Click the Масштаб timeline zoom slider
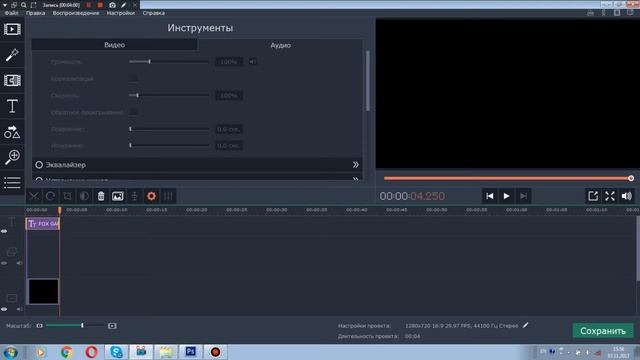This screenshot has height=360, width=640. (x=75, y=325)
